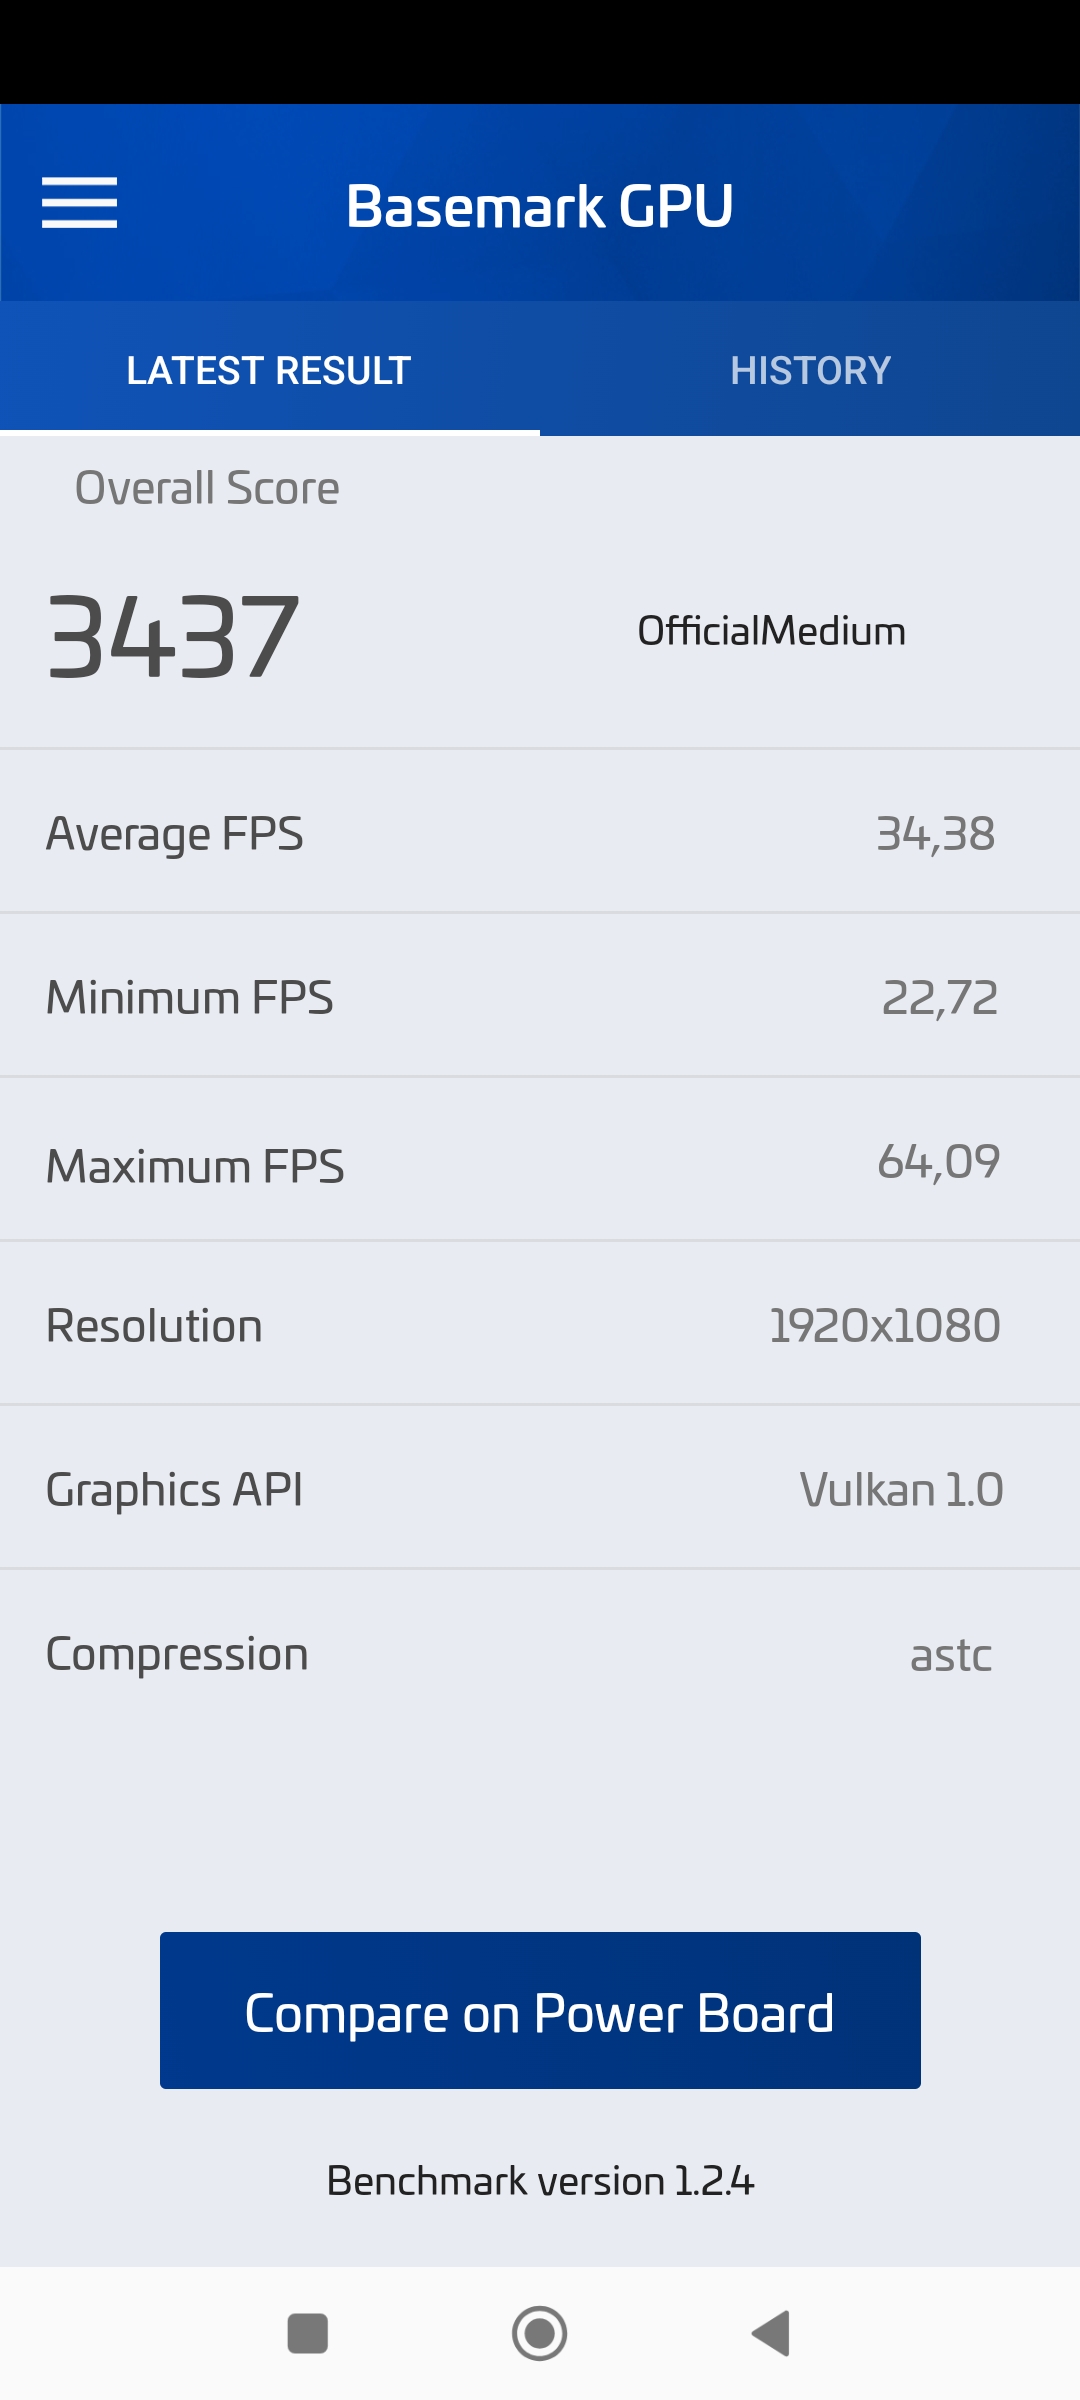This screenshot has height=2400, width=1080.
Task: Tap the Android back triangle button
Action: [771, 2333]
